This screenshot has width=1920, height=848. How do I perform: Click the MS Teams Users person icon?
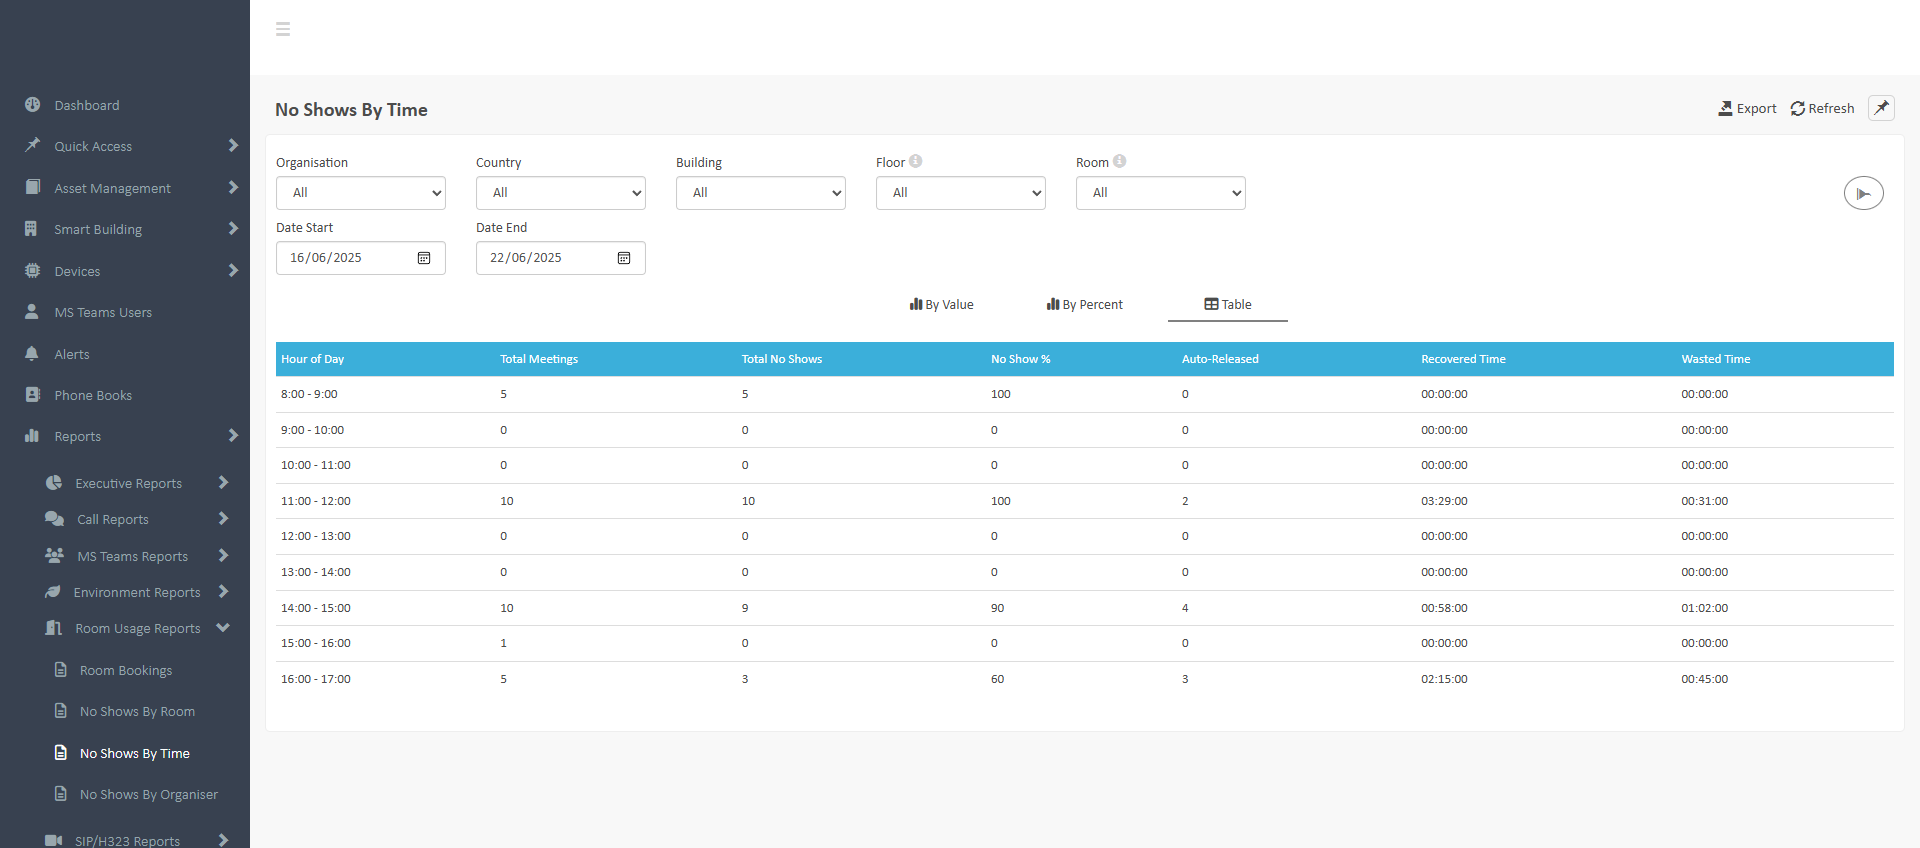click(x=32, y=312)
